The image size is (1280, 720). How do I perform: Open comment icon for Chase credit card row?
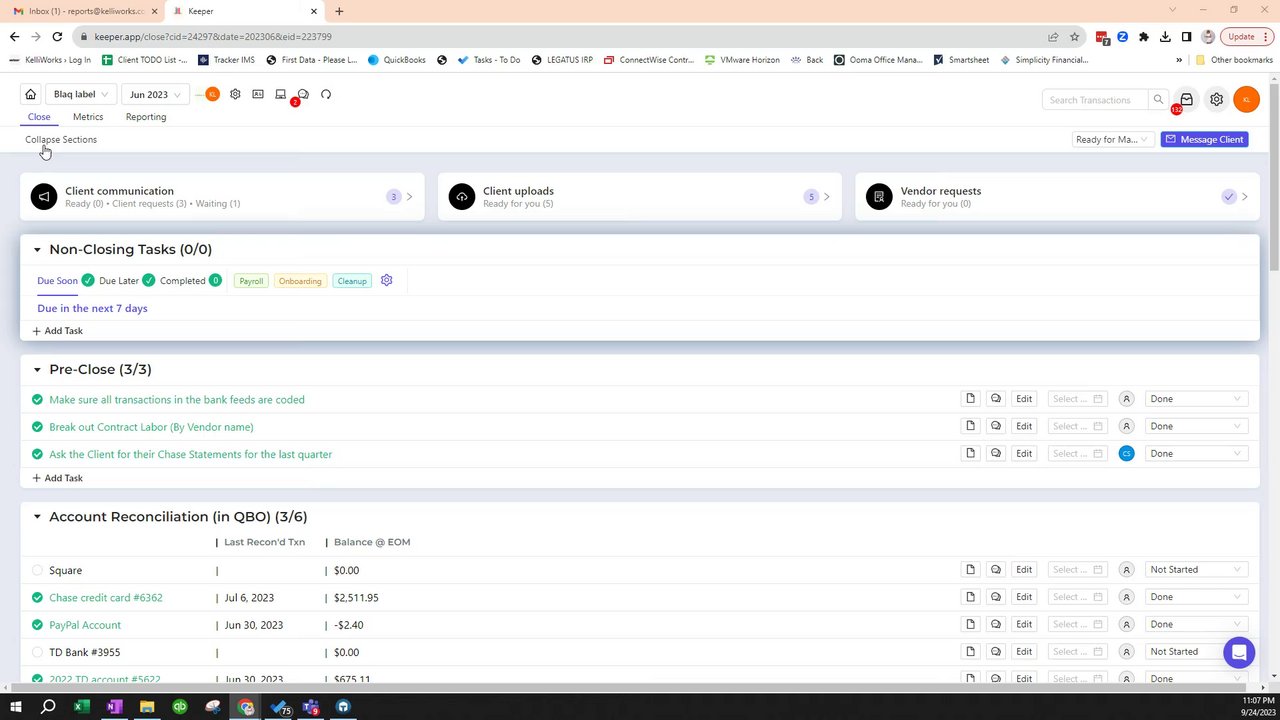pyautogui.click(x=996, y=597)
